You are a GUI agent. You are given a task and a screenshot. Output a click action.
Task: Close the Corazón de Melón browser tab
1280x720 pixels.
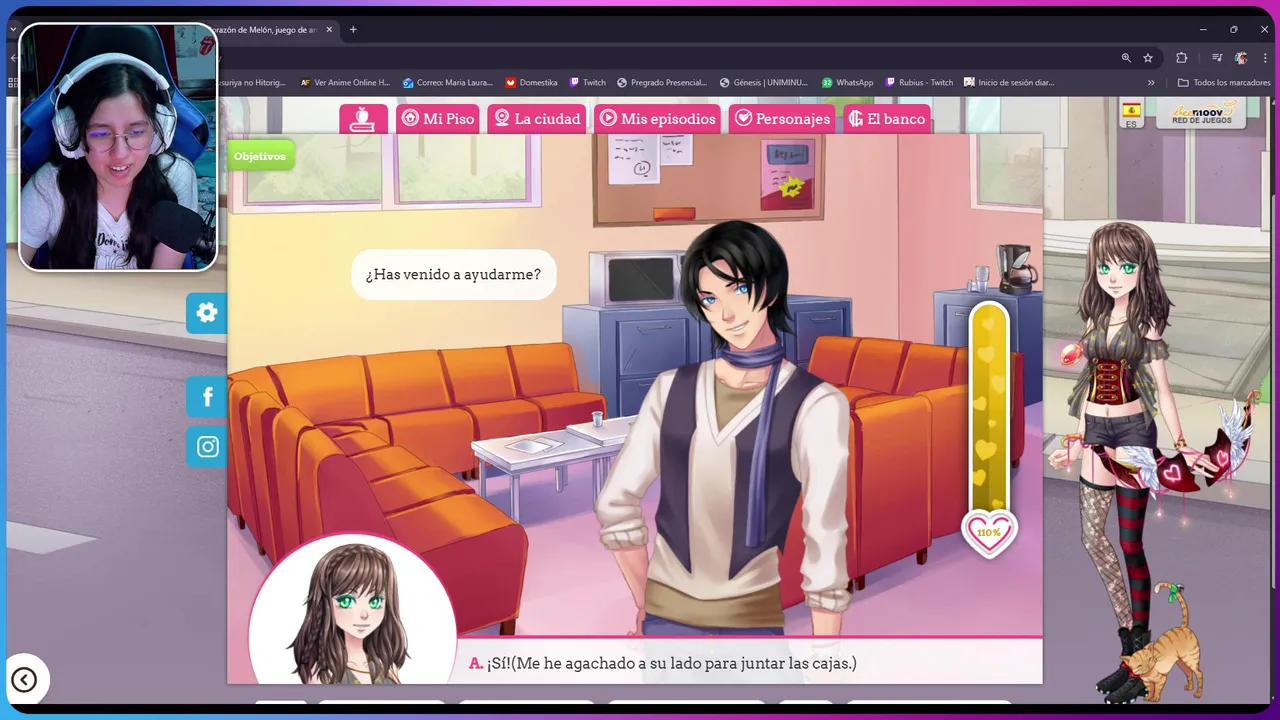click(x=328, y=30)
